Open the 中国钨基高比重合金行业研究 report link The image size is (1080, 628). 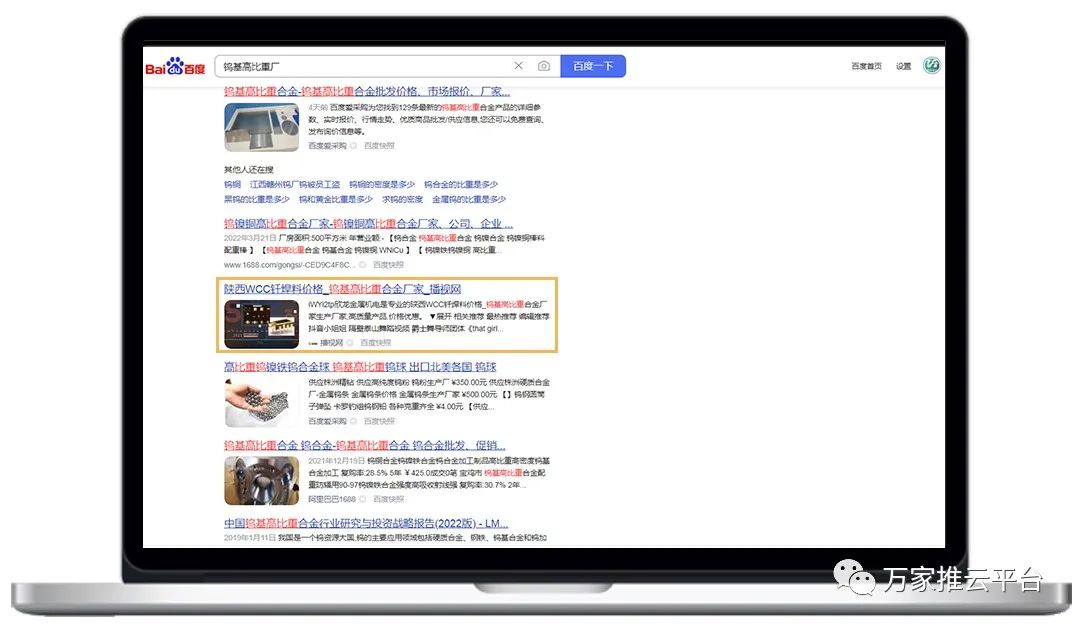pyautogui.click(x=366, y=523)
